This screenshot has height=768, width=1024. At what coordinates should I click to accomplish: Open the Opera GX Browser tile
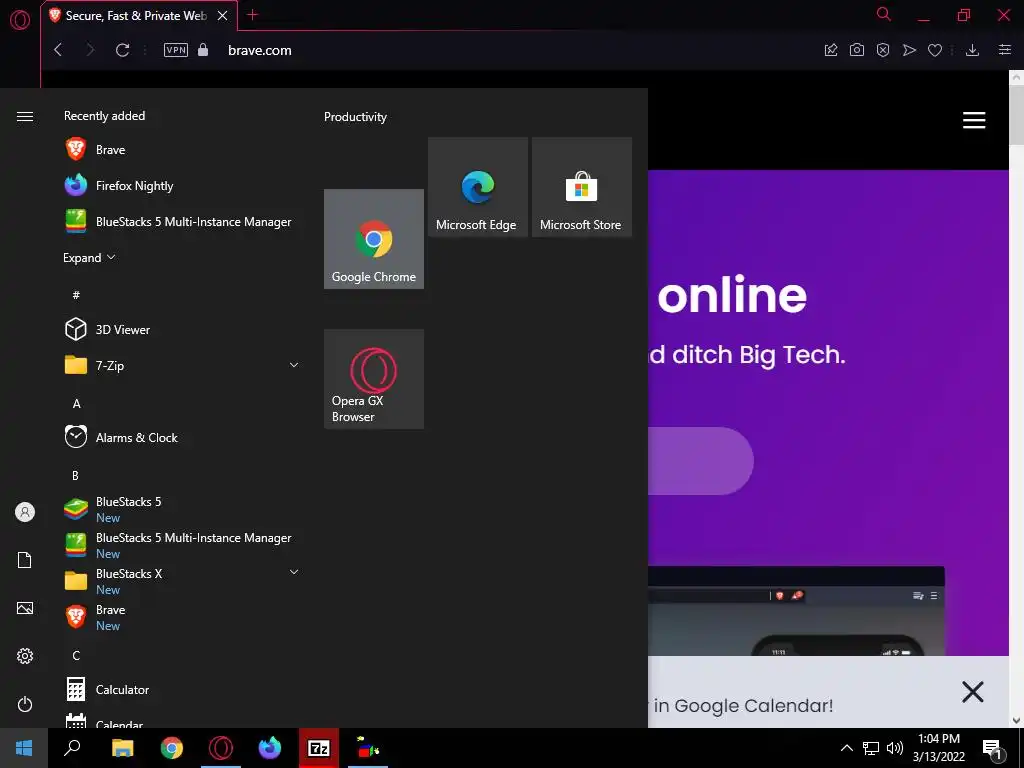tap(374, 379)
